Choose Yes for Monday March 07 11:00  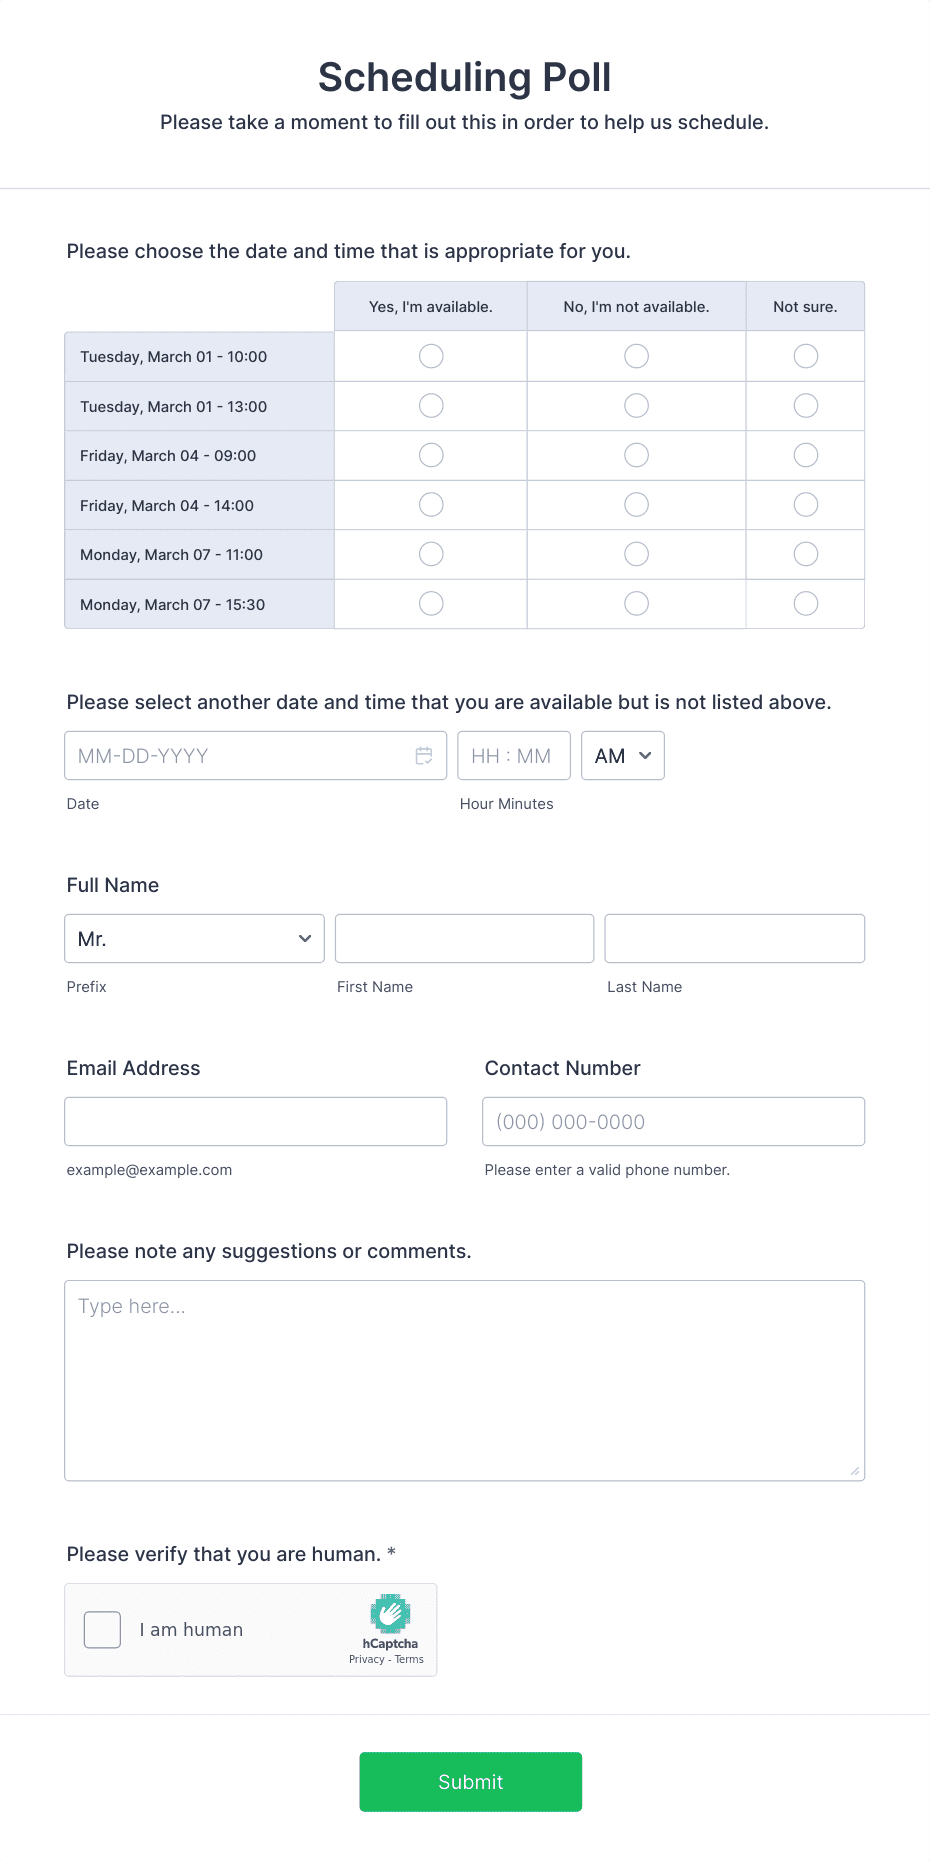(x=431, y=554)
